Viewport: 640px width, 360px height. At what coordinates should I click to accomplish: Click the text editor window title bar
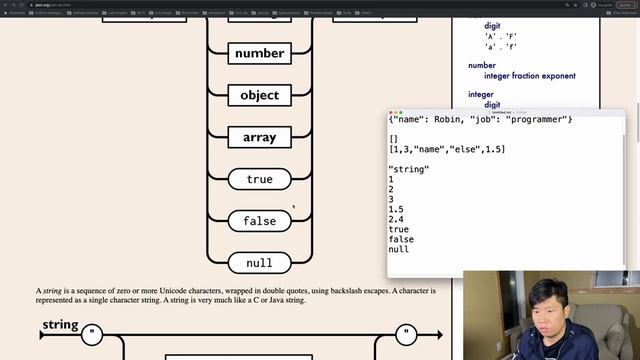506,112
